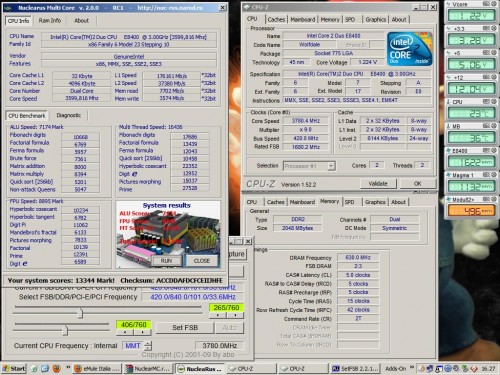Click the Select FSB/DDR/PCI-E/PCI Frequency field
500x375 pixels.
point(192,297)
